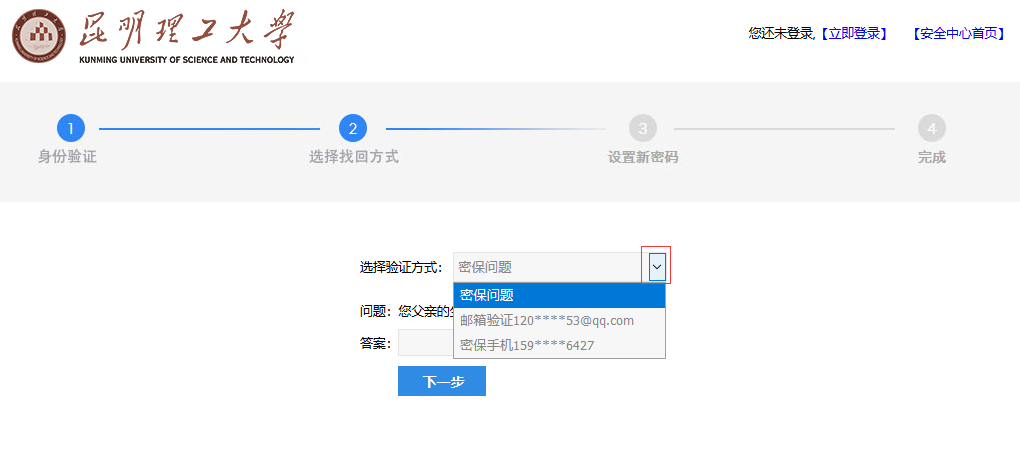The height and width of the screenshot is (459, 1020).
Task: Click the 设置新密码 step label
Action: click(x=643, y=157)
